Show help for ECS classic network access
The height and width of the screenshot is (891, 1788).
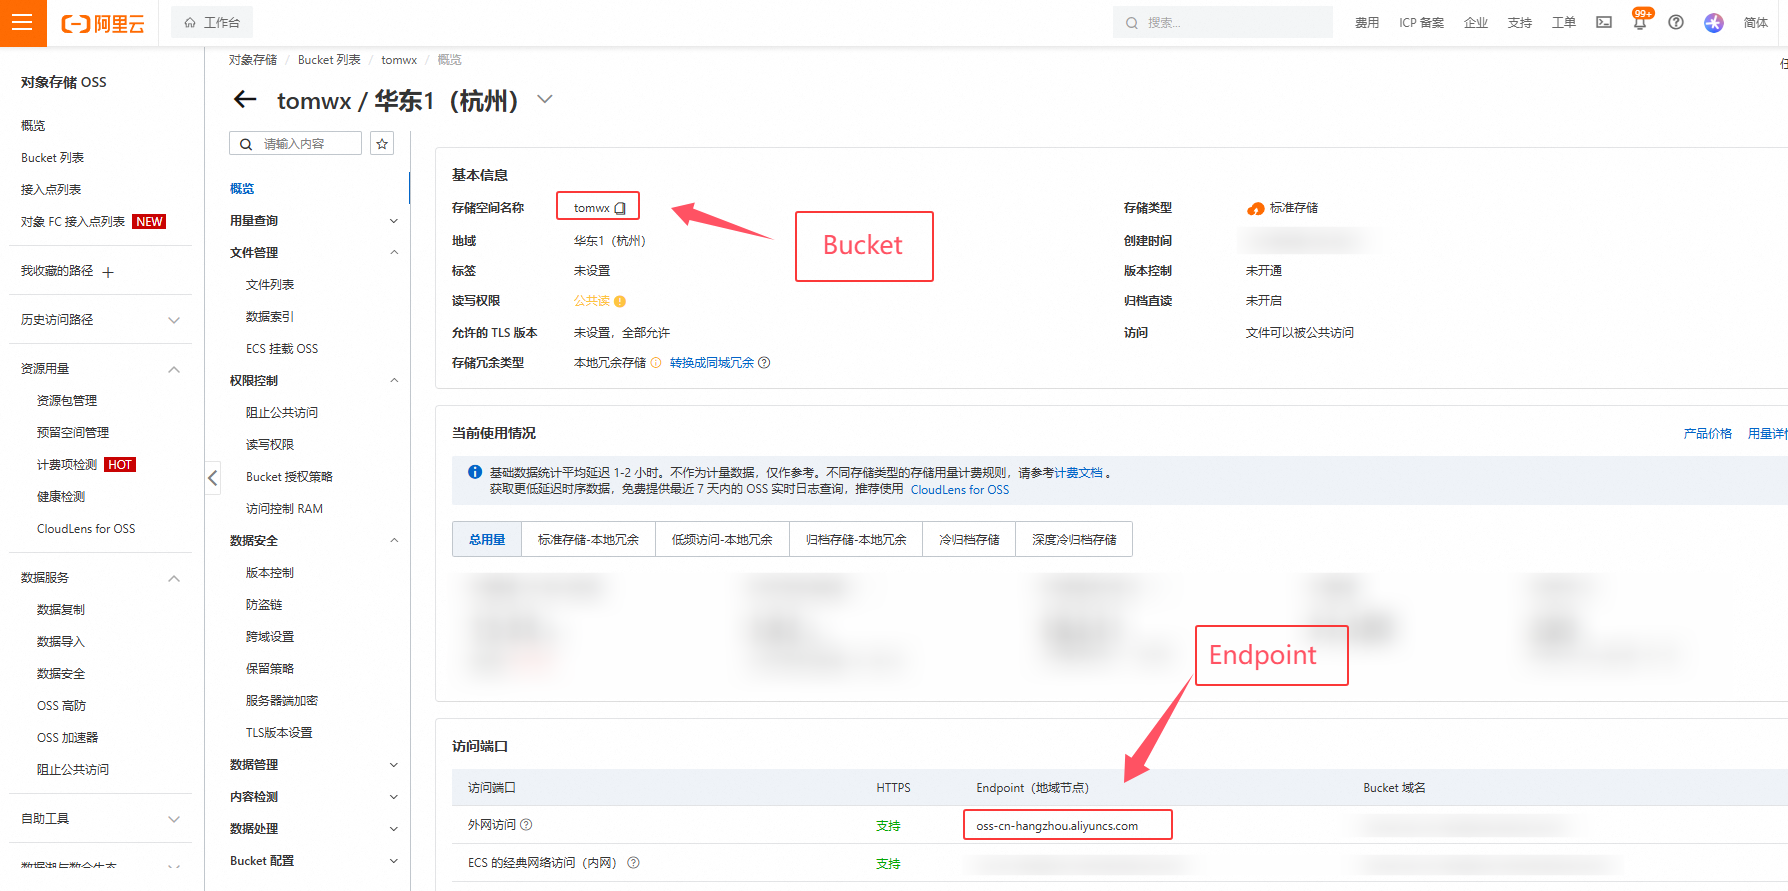[633, 863]
